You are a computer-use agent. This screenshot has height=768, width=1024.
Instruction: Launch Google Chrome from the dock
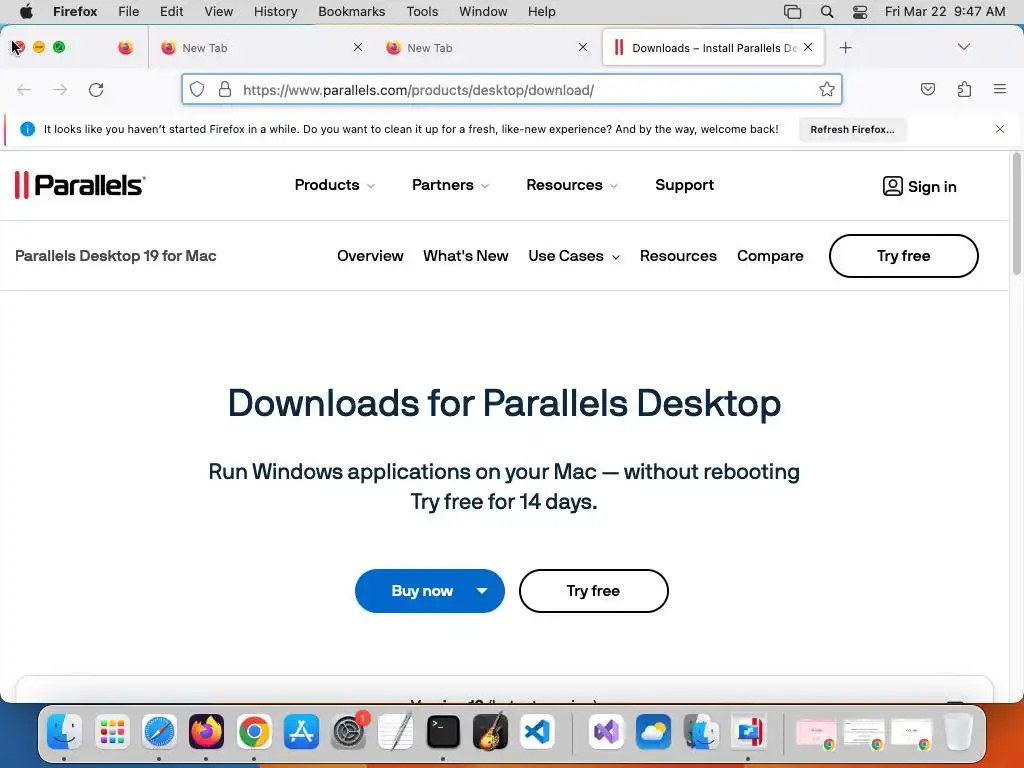254,731
